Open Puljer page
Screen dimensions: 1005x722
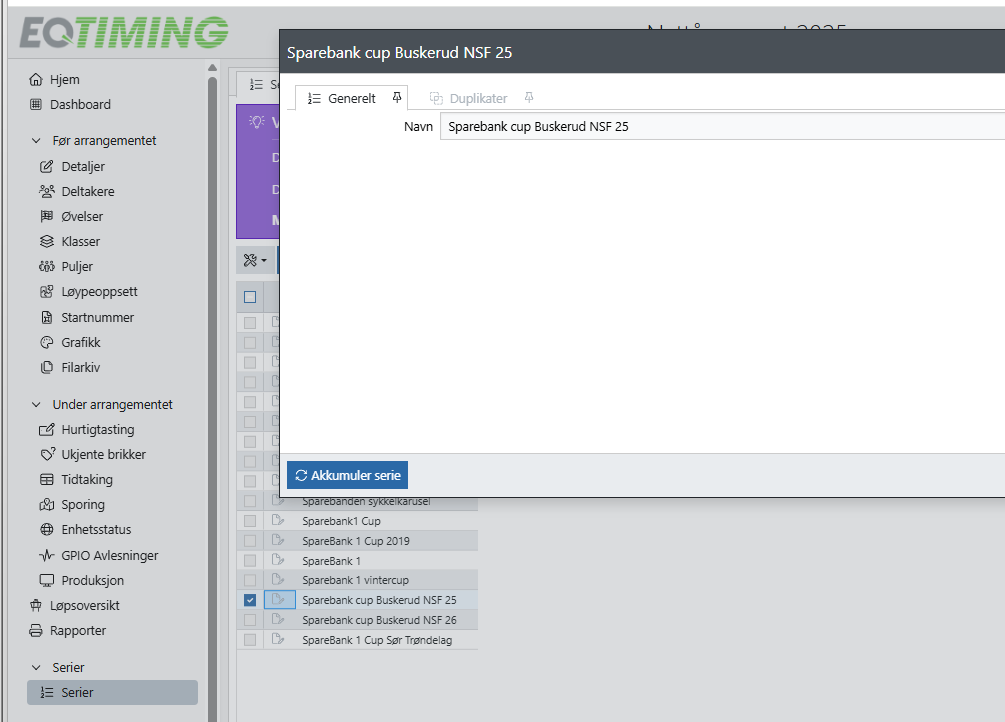click(x=66, y=267)
